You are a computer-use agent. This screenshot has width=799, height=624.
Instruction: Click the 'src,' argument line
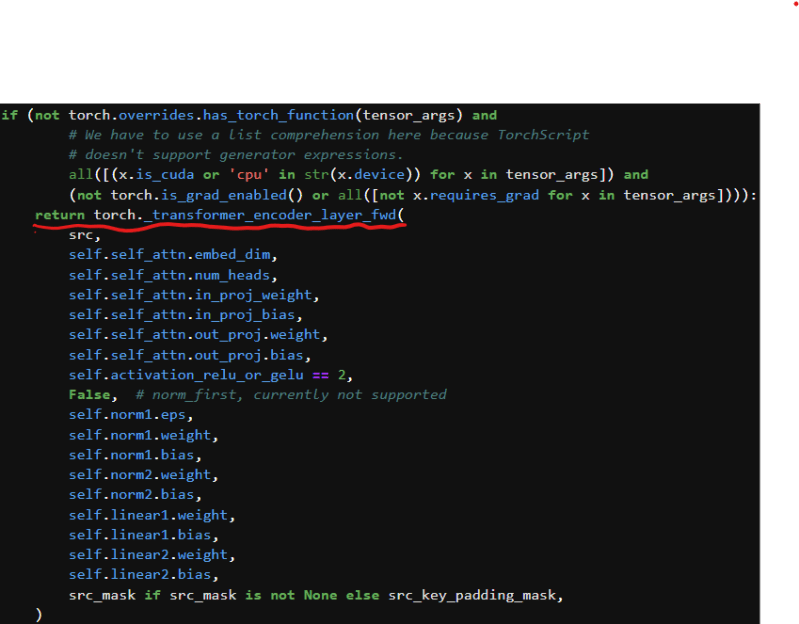point(85,235)
